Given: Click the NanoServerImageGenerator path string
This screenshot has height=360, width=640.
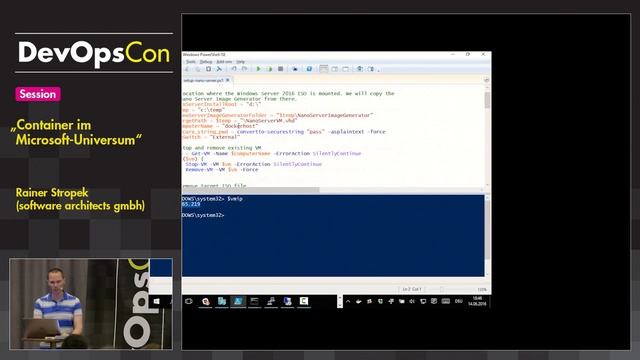Looking at the screenshot, I should pos(324,115).
